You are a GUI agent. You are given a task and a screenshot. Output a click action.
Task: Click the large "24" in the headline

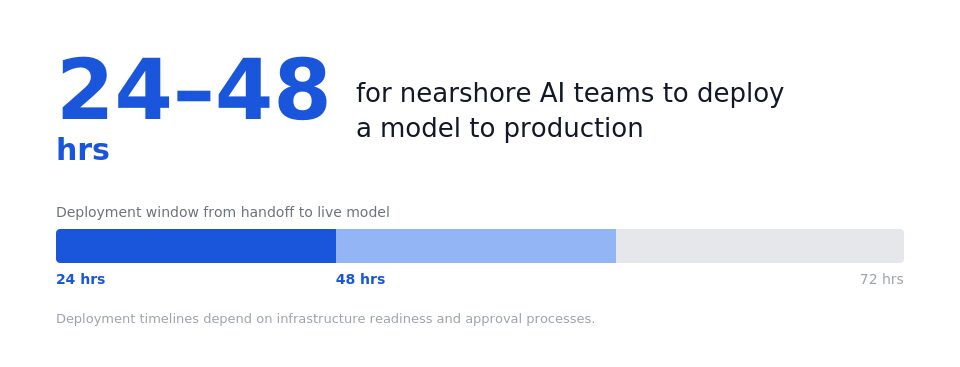(x=114, y=90)
